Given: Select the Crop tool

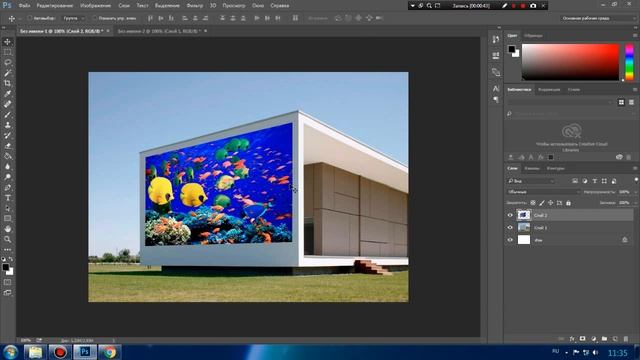Looking at the screenshot, I should click(7, 83).
